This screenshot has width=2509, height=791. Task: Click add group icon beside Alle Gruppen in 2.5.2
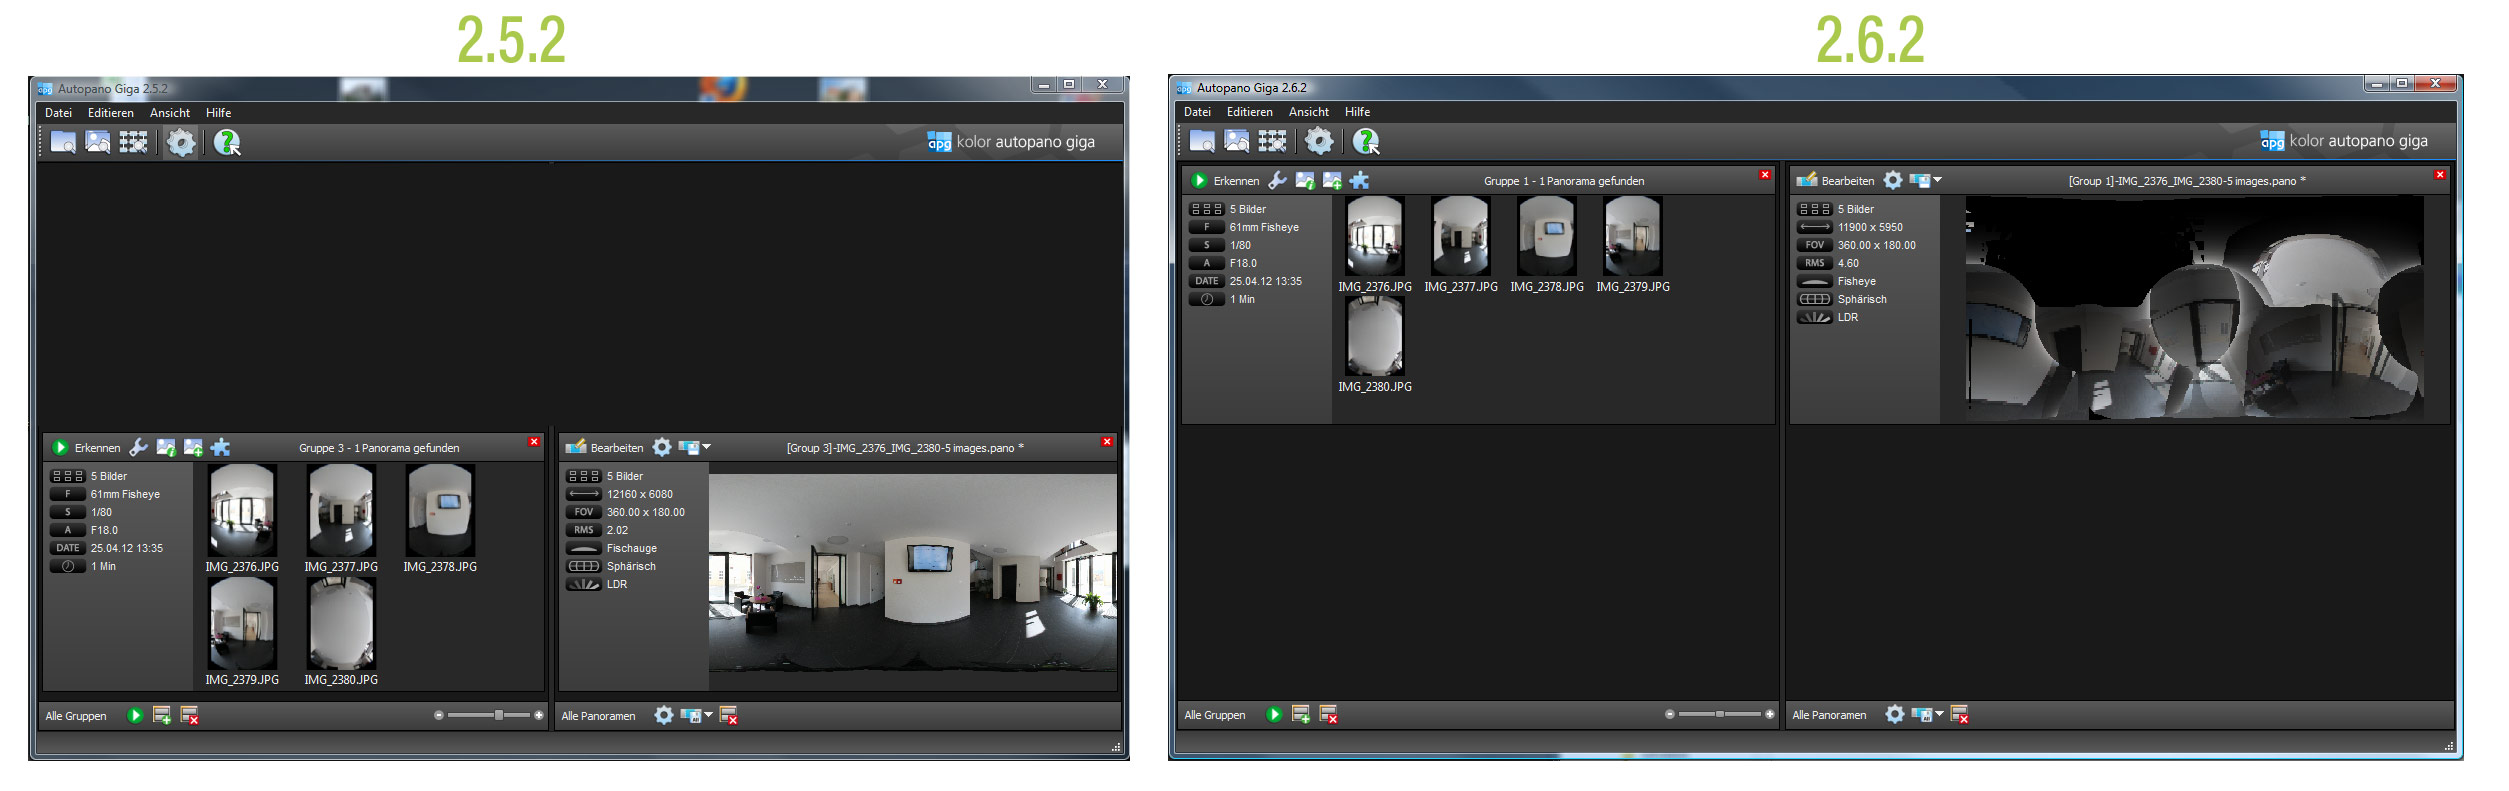[x=161, y=716]
